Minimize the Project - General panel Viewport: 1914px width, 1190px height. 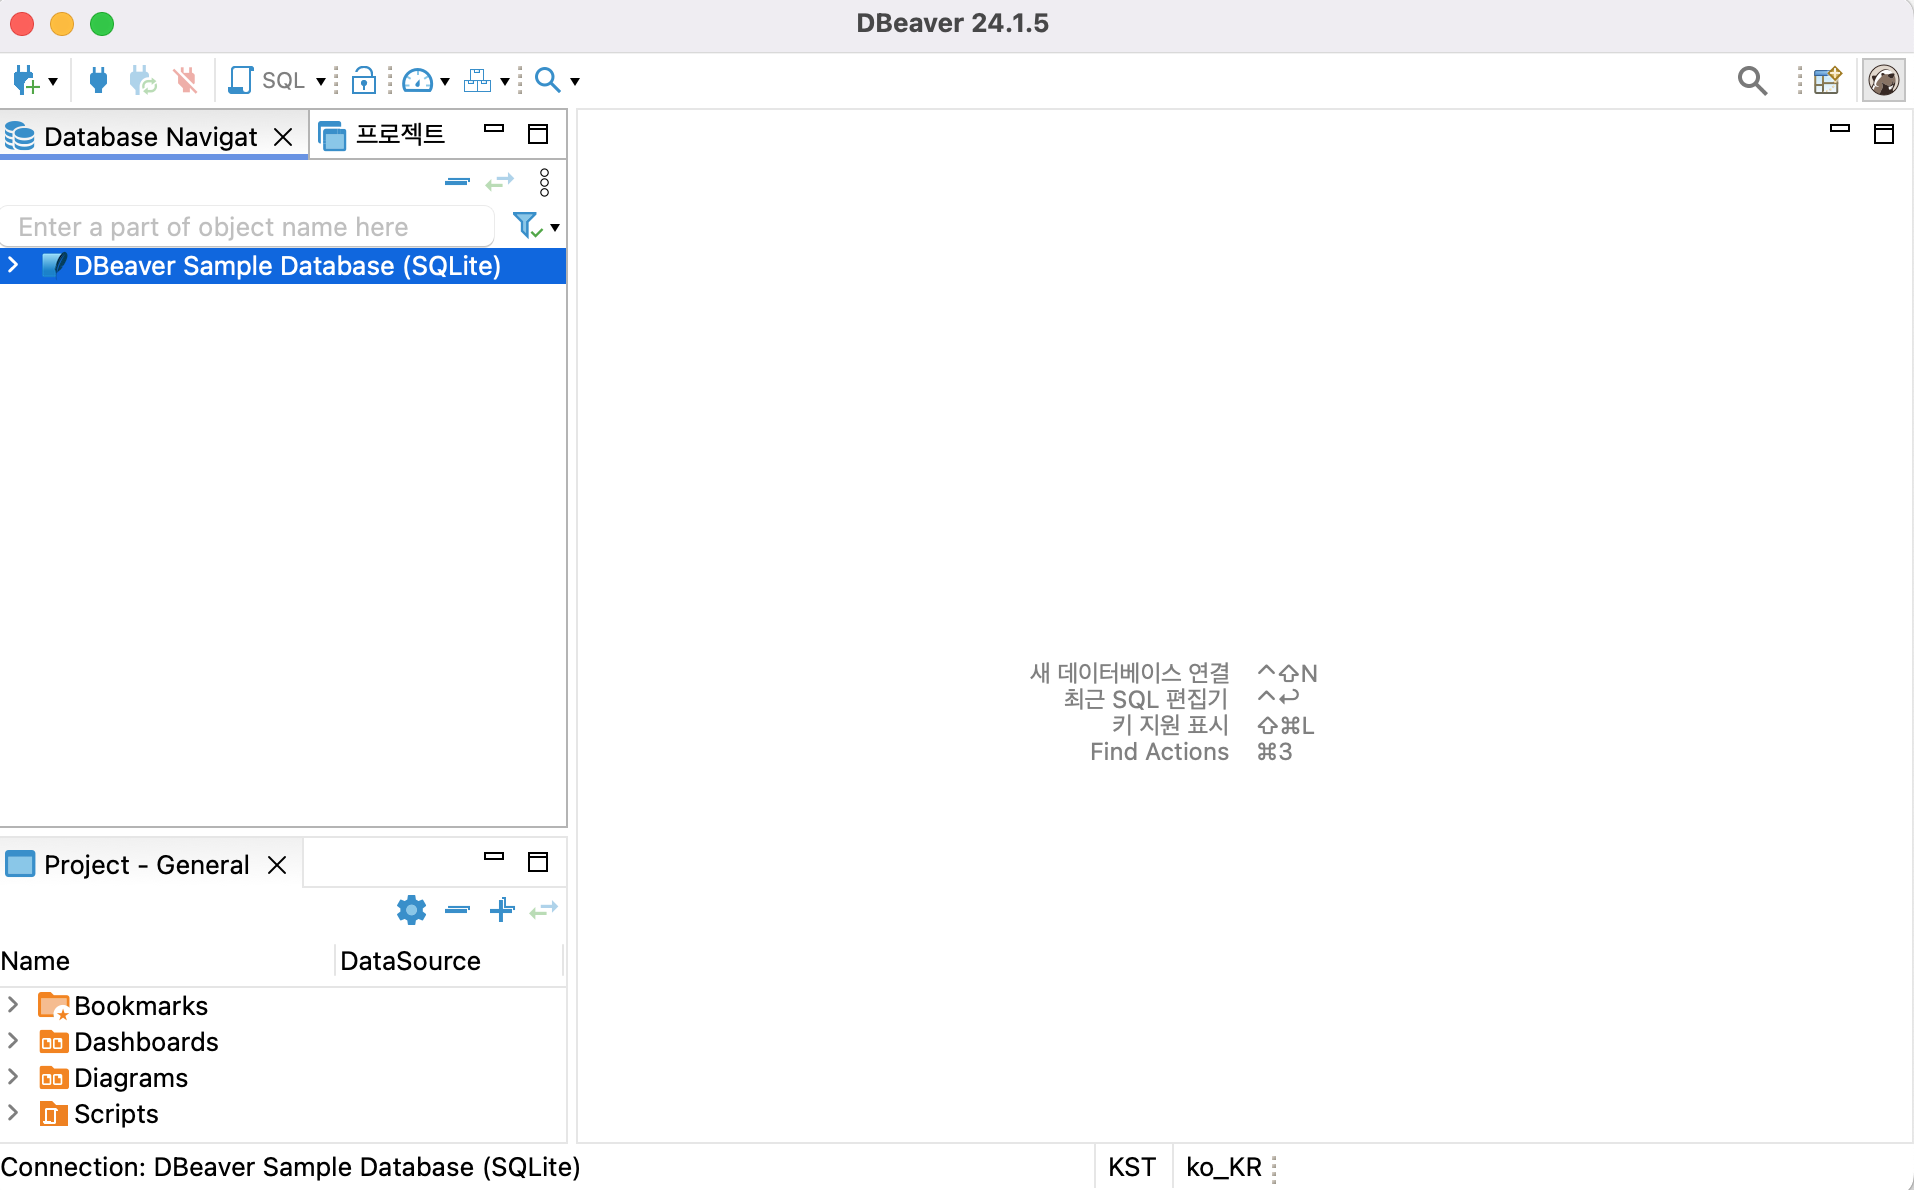(494, 857)
